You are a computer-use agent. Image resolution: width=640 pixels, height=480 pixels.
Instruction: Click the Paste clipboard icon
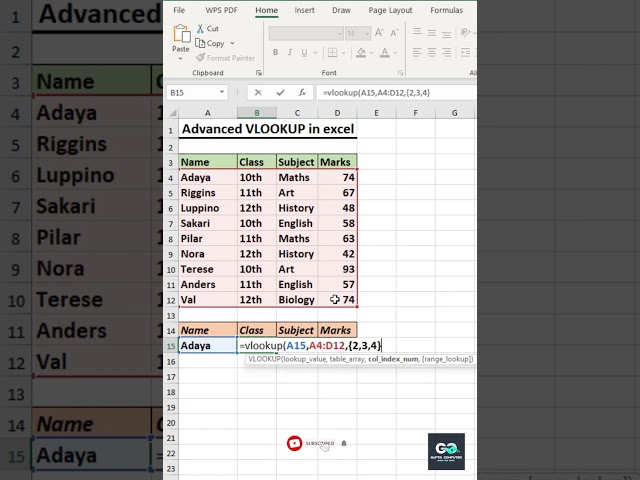tap(181, 34)
